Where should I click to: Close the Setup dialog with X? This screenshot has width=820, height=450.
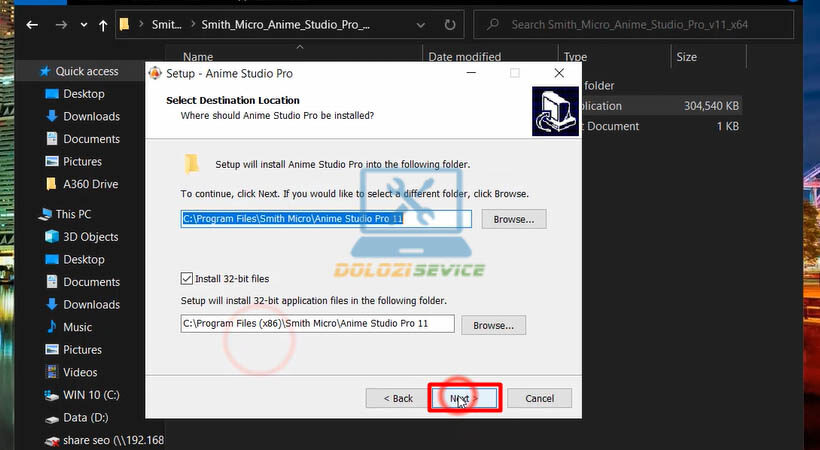tap(559, 73)
